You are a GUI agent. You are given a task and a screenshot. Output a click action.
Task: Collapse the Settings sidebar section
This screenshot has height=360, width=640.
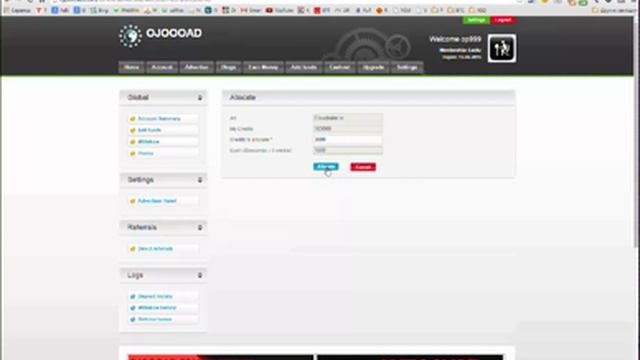(x=200, y=180)
